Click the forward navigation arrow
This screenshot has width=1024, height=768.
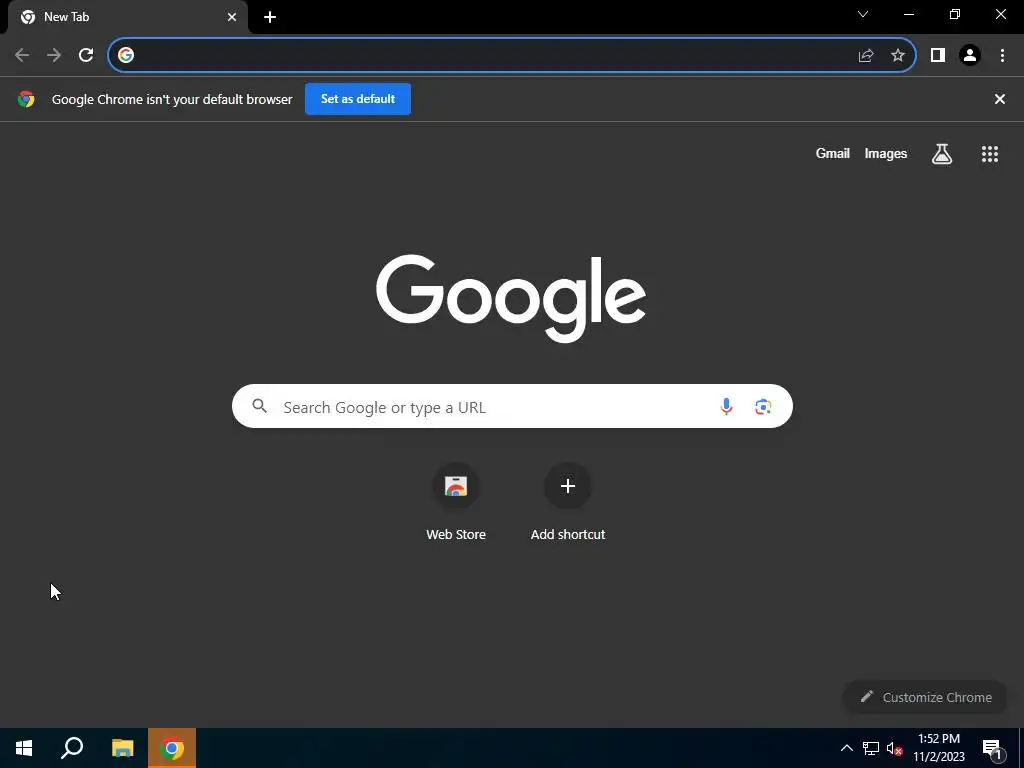[54, 55]
